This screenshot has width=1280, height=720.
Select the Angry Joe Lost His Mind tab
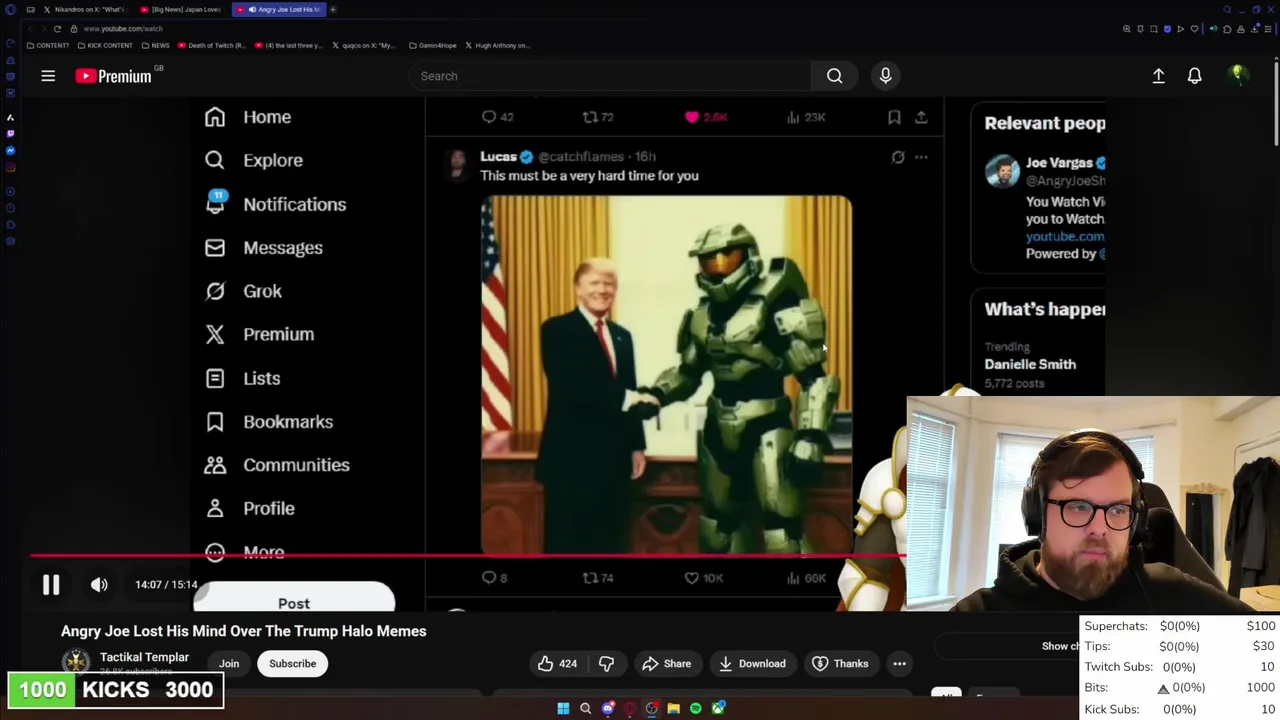point(278,9)
